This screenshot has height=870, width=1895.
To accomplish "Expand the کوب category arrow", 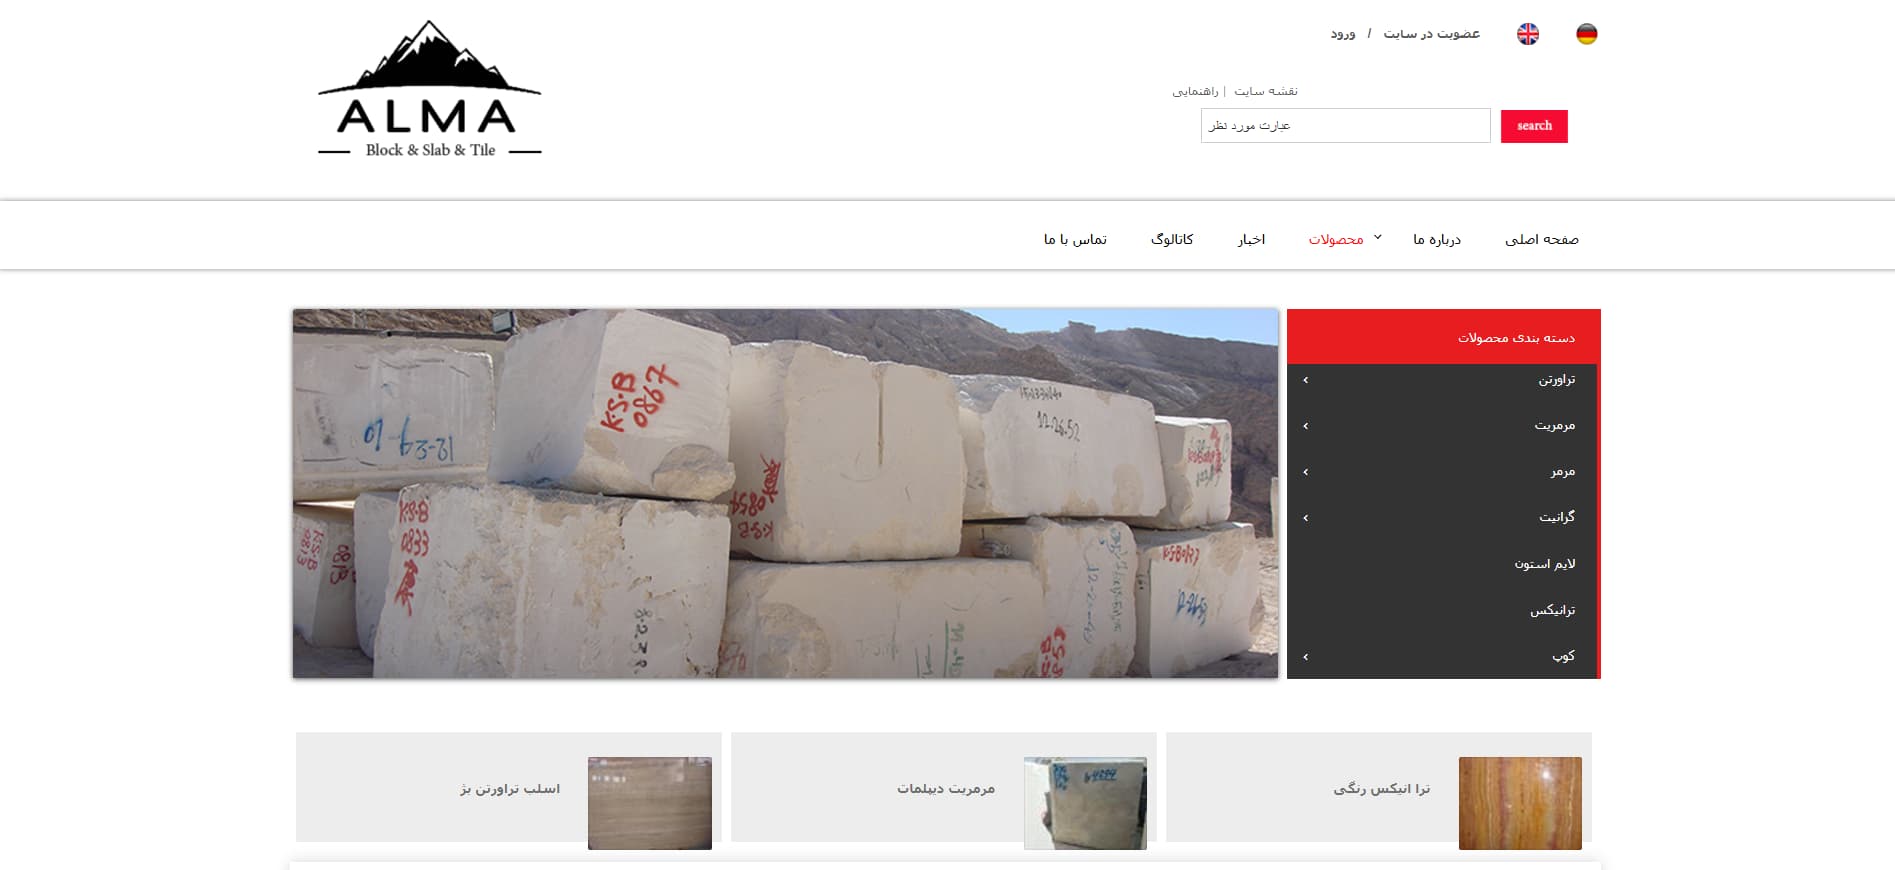I will (x=1306, y=657).
